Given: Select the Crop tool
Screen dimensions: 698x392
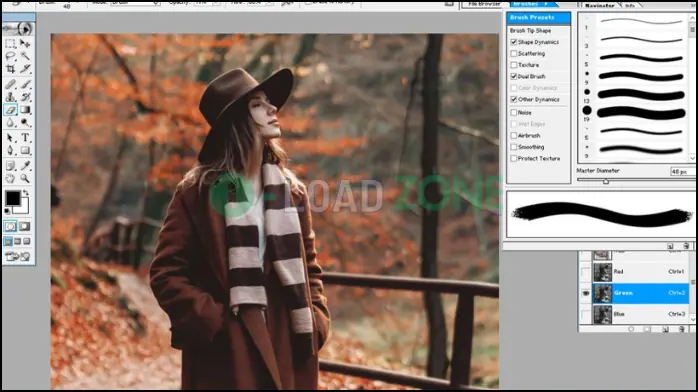Looking at the screenshot, I should pos(11,69).
